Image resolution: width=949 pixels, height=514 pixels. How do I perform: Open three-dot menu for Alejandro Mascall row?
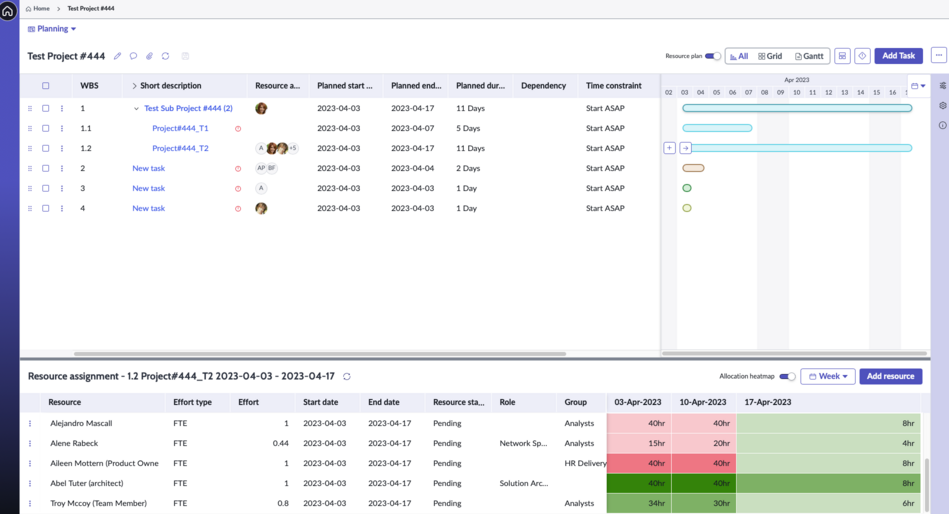(x=30, y=423)
